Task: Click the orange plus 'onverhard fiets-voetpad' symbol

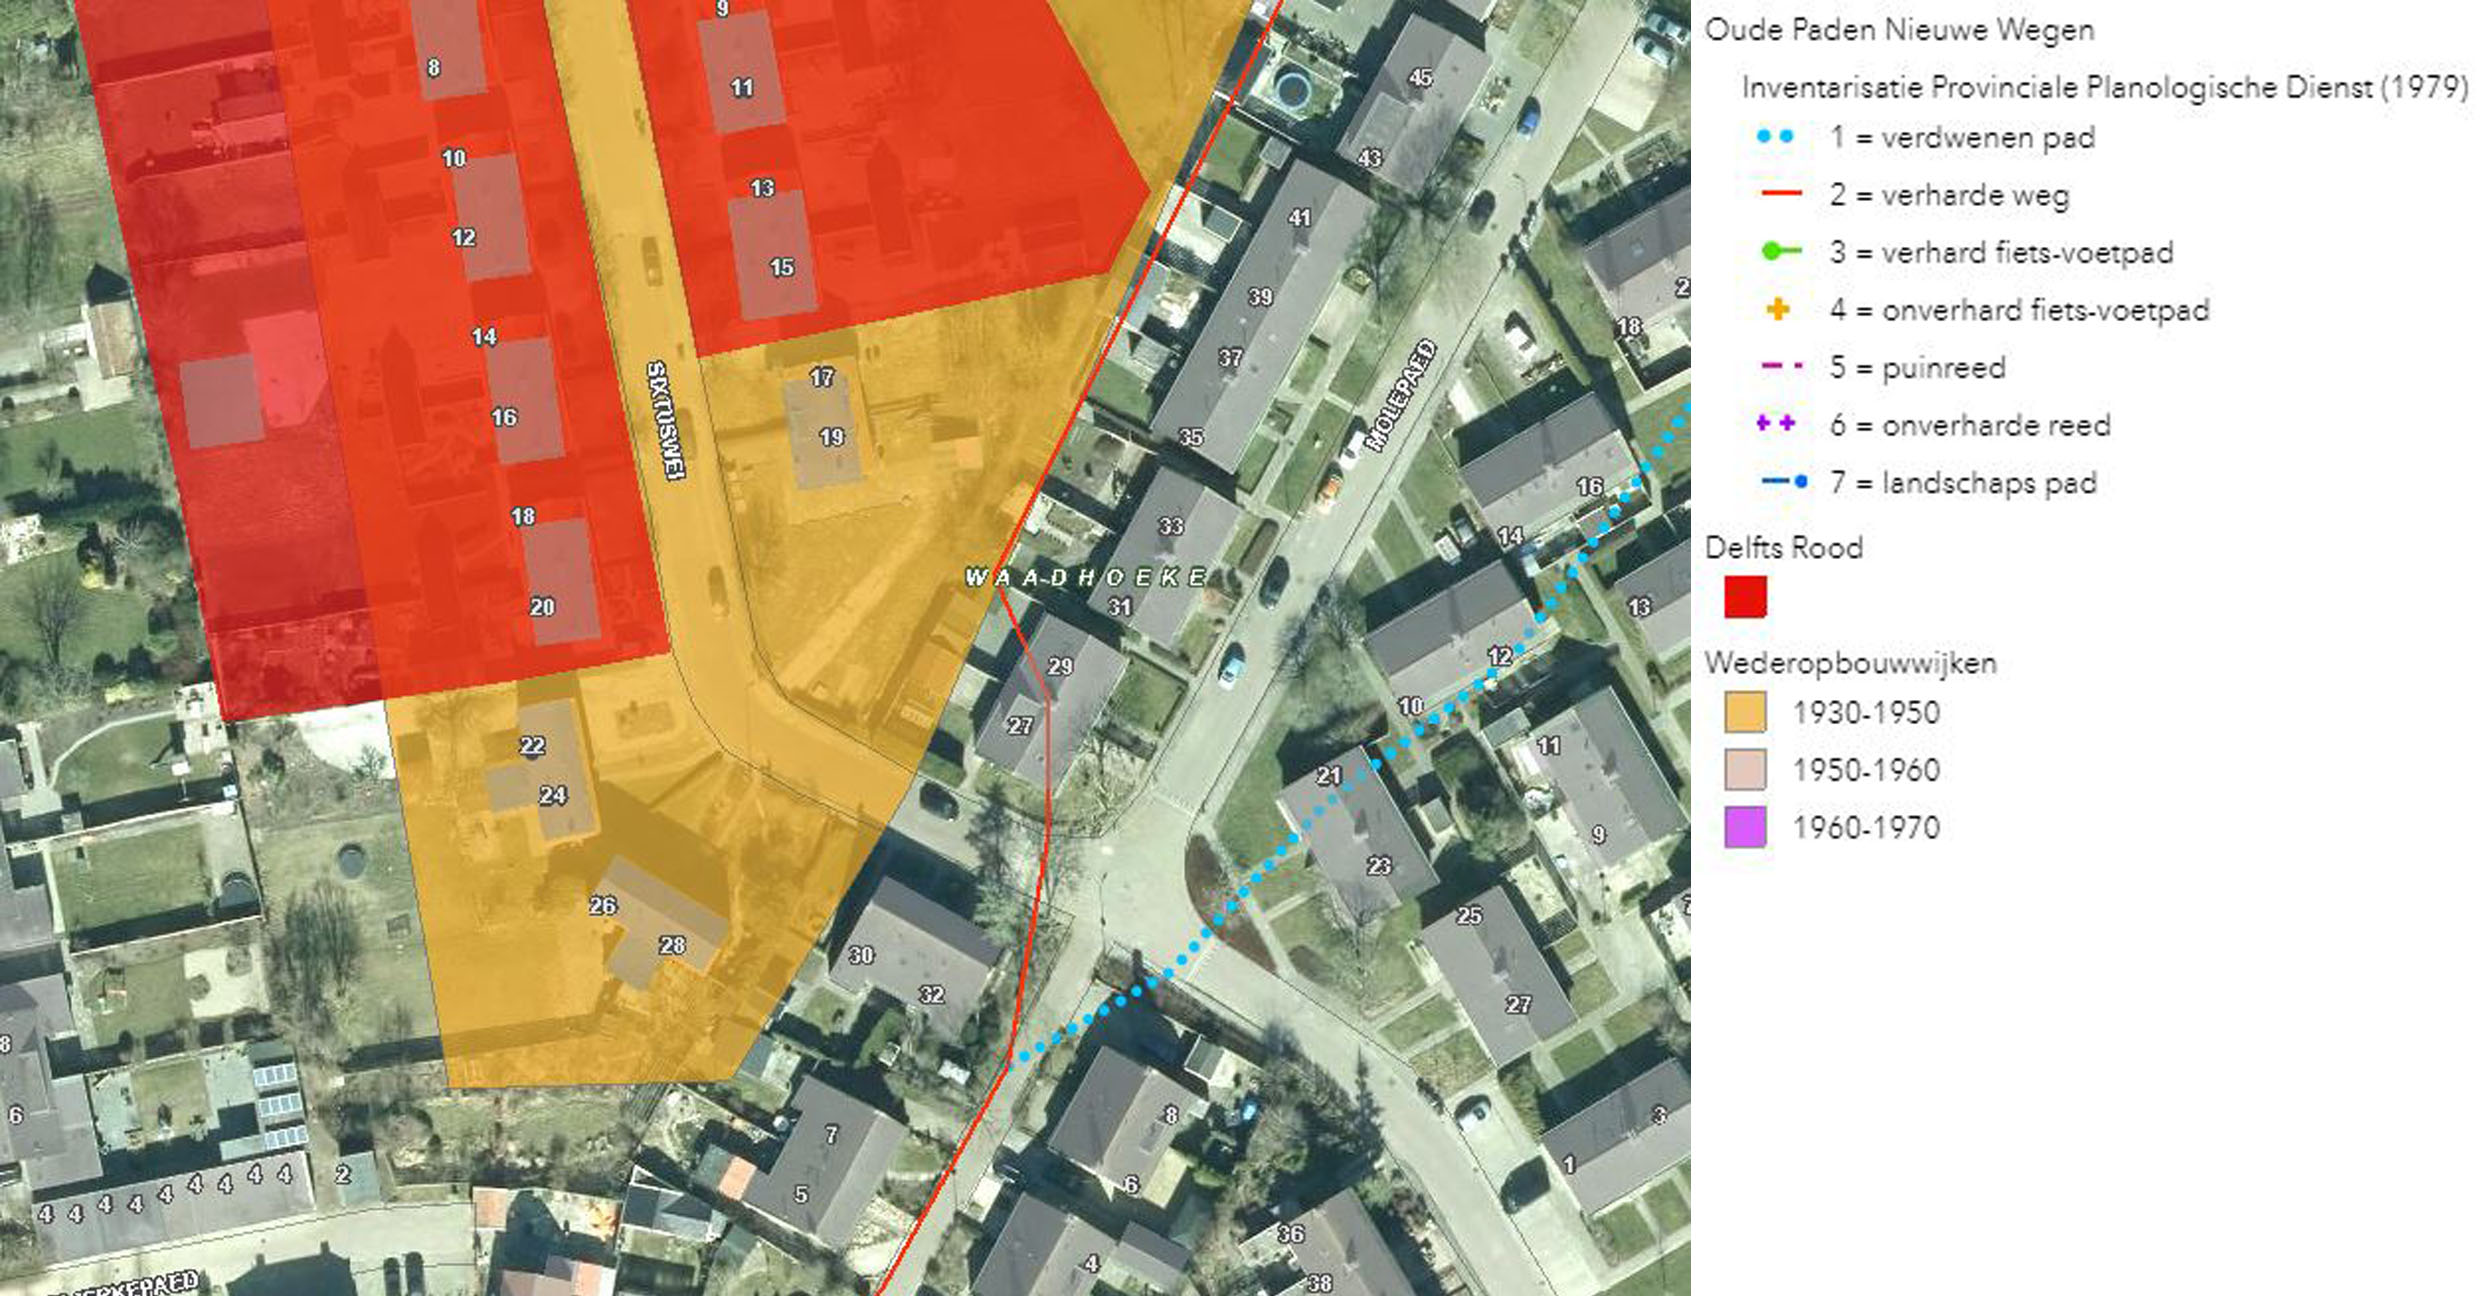Action: click(1778, 309)
